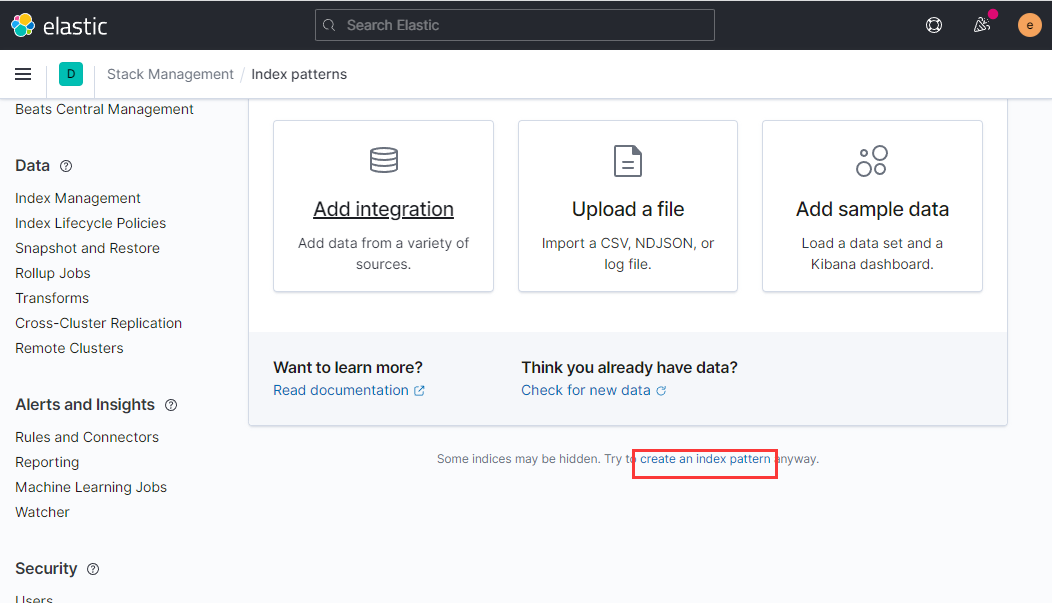Select Machine Learning Jobs in sidebar
1052x603 pixels.
91,487
